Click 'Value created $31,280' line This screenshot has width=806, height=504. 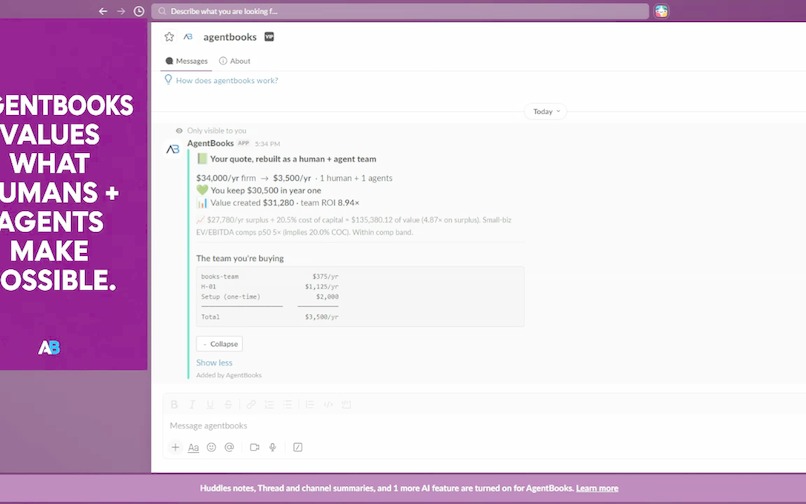pyautogui.click(x=278, y=203)
